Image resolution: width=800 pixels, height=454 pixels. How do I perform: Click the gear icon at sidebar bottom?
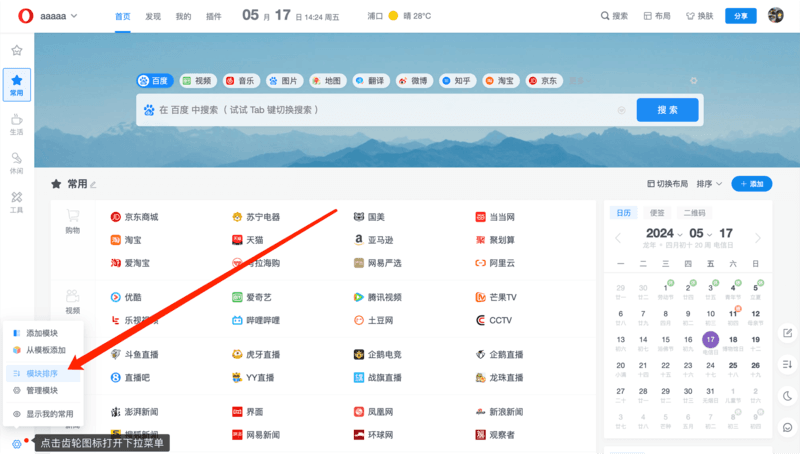pos(16,444)
